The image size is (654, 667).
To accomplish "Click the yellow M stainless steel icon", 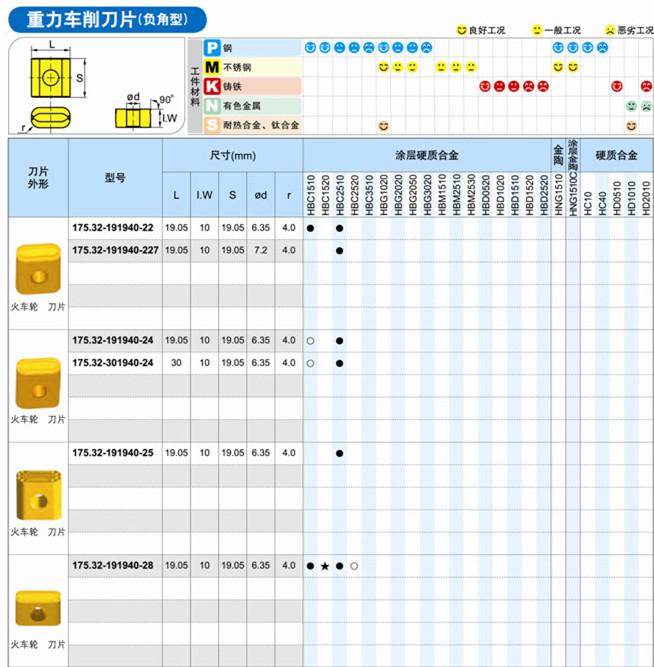I will pyautogui.click(x=212, y=67).
